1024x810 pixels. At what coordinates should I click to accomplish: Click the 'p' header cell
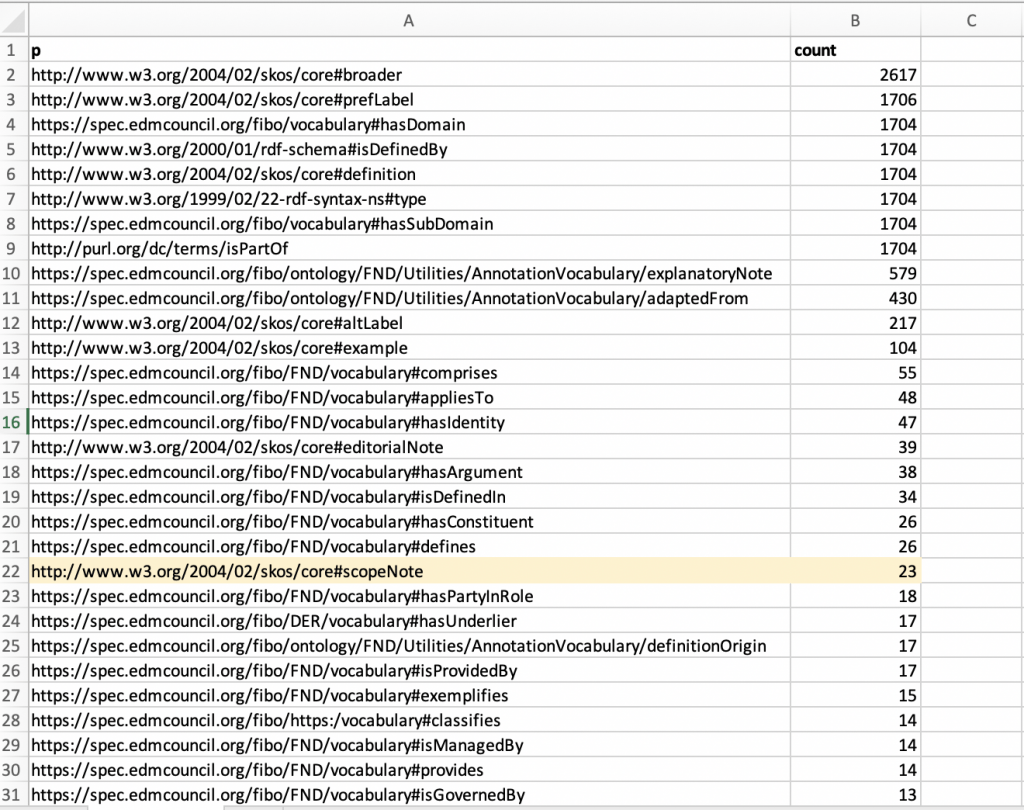(x=409, y=50)
